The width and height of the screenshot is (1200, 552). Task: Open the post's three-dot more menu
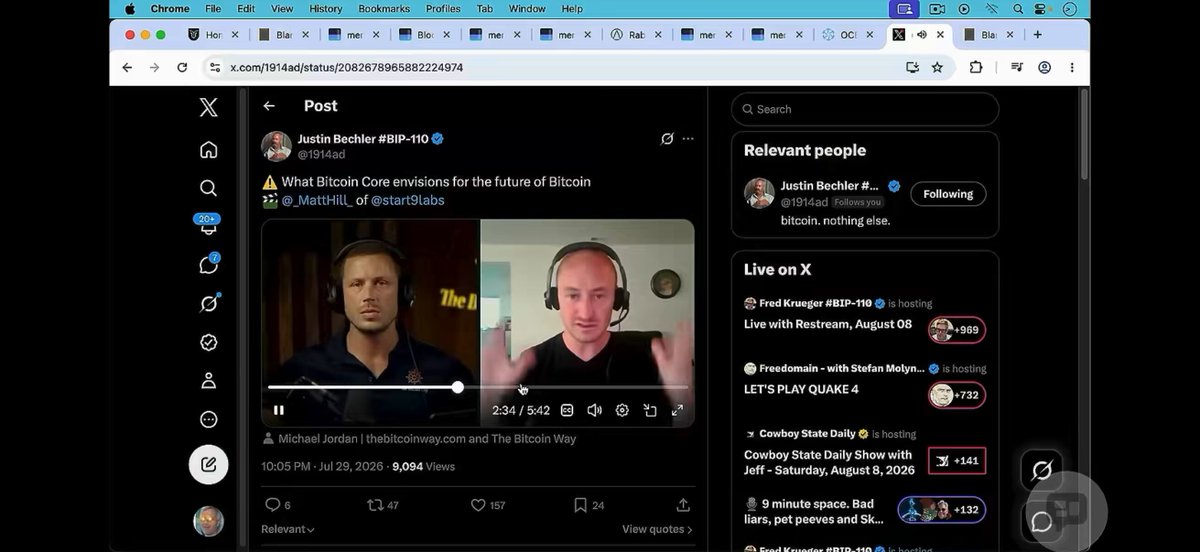pyautogui.click(x=688, y=139)
